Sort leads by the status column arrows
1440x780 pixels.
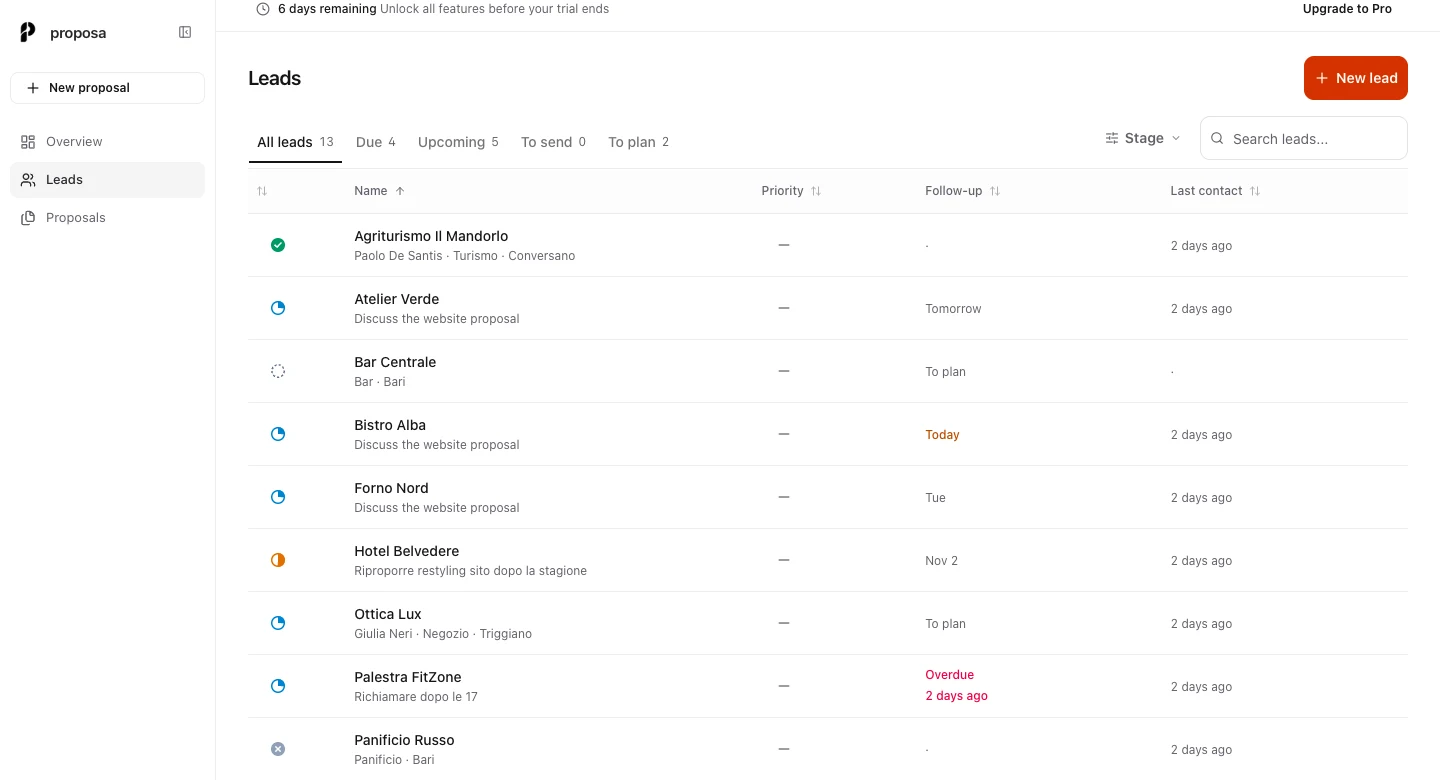click(262, 191)
